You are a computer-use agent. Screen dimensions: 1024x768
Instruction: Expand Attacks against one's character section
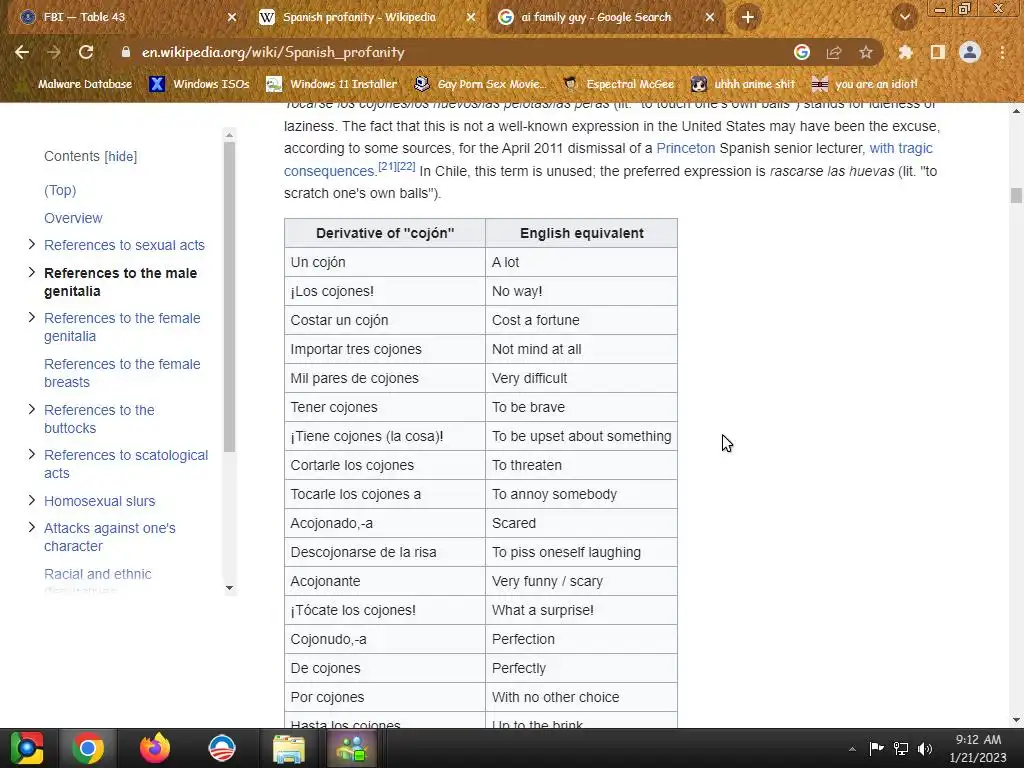(x=31, y=528)
